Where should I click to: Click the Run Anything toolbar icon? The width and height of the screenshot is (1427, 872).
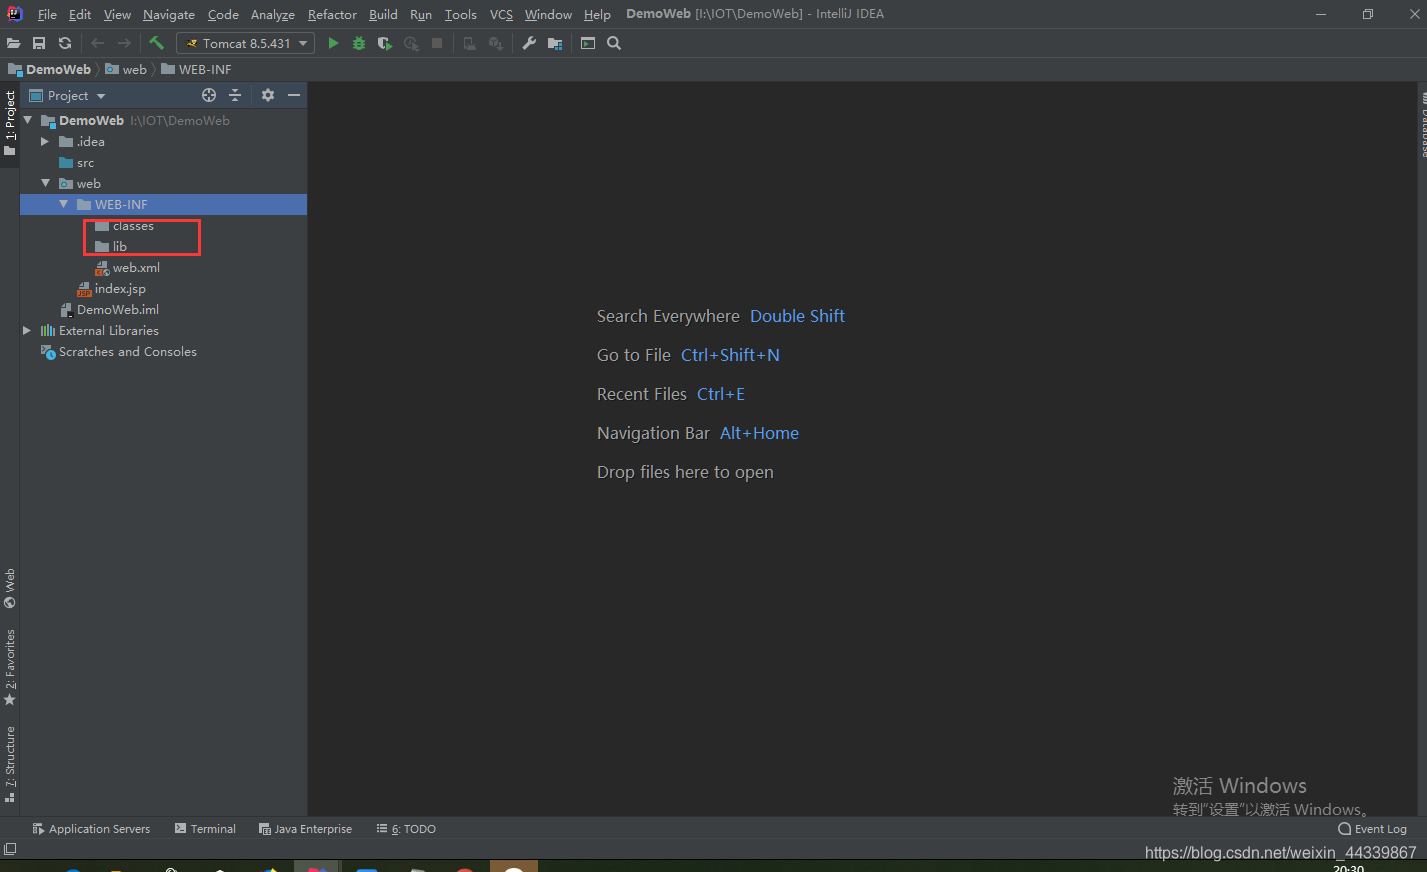[x=588, y=43]
